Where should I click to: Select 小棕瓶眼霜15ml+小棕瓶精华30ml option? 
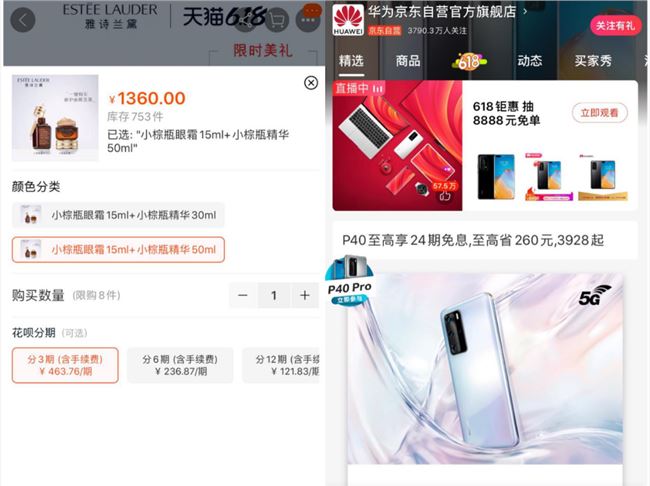click(x=118, y=215)
